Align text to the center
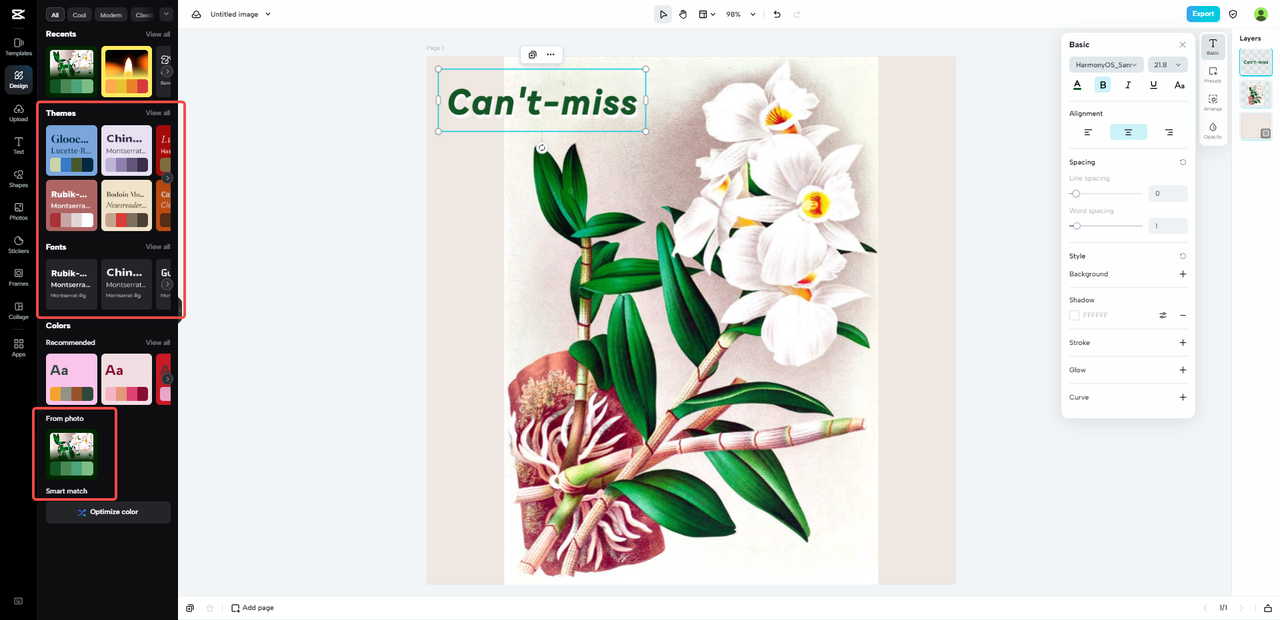 pyautogui.click(x=1128, y=132)
